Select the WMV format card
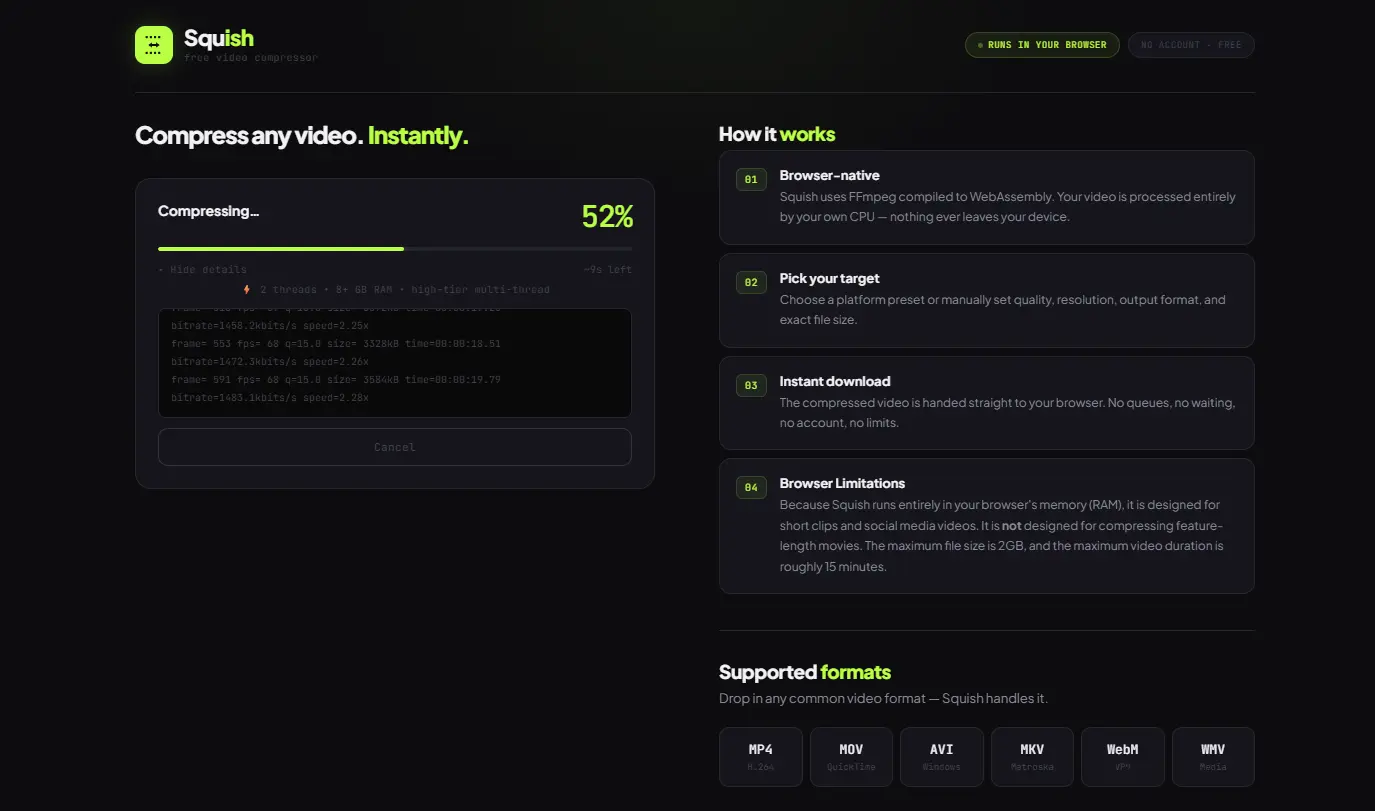The image size is (1375, 811). pos(1213,757)
